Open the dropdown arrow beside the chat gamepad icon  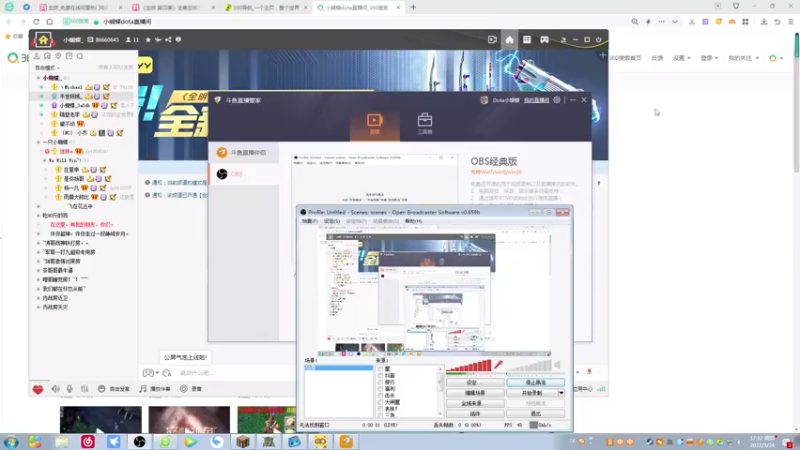157,373
